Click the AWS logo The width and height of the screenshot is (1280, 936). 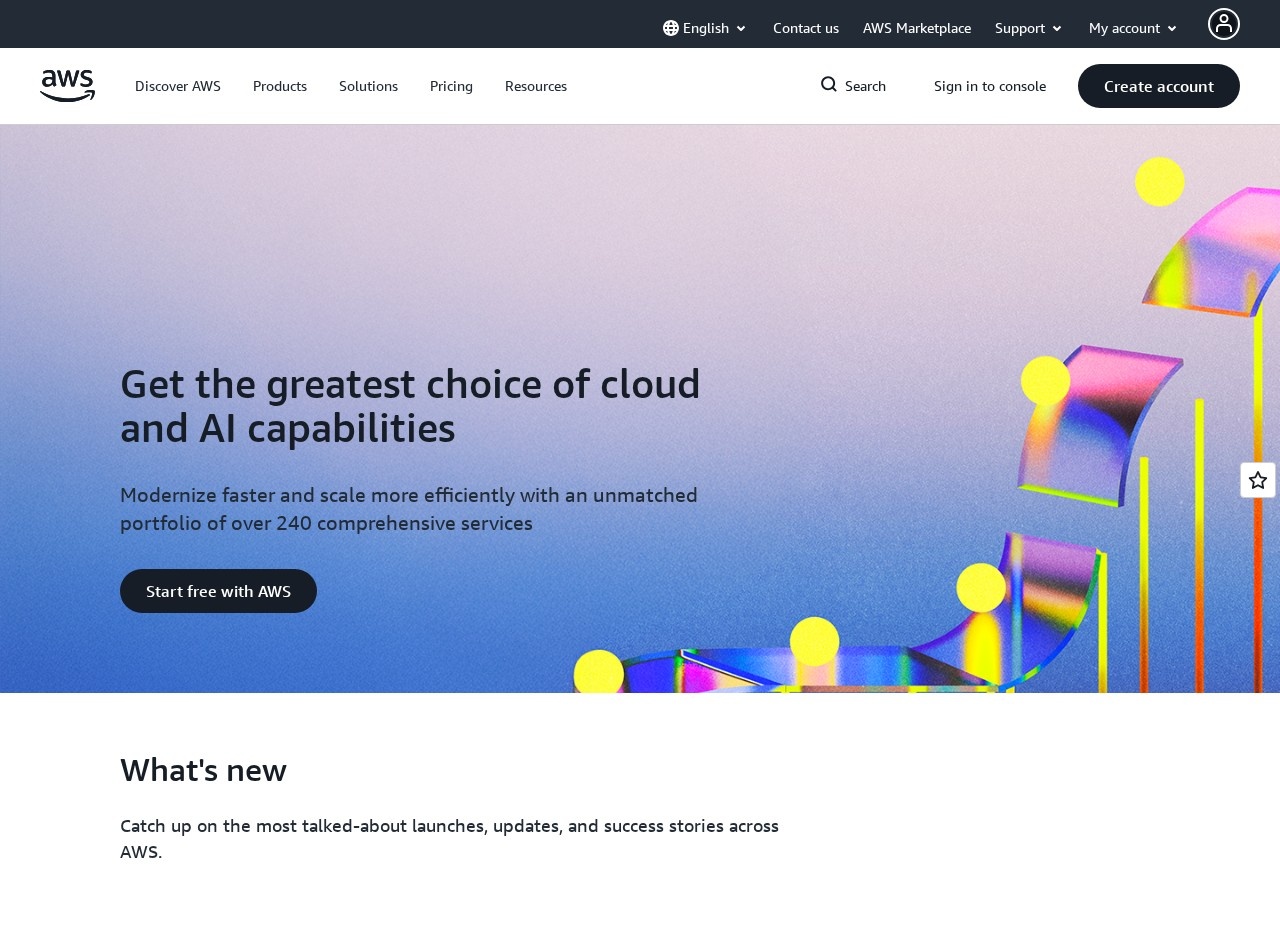point(67,86)
